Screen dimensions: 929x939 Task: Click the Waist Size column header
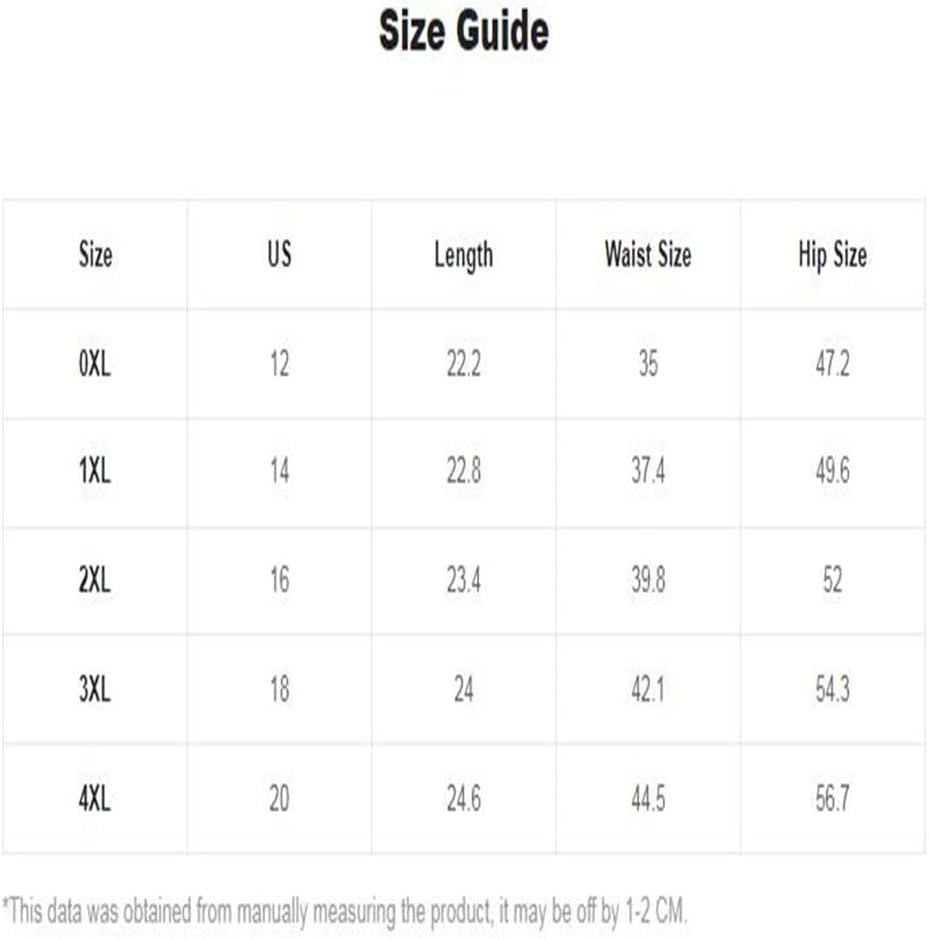(648, 254)
